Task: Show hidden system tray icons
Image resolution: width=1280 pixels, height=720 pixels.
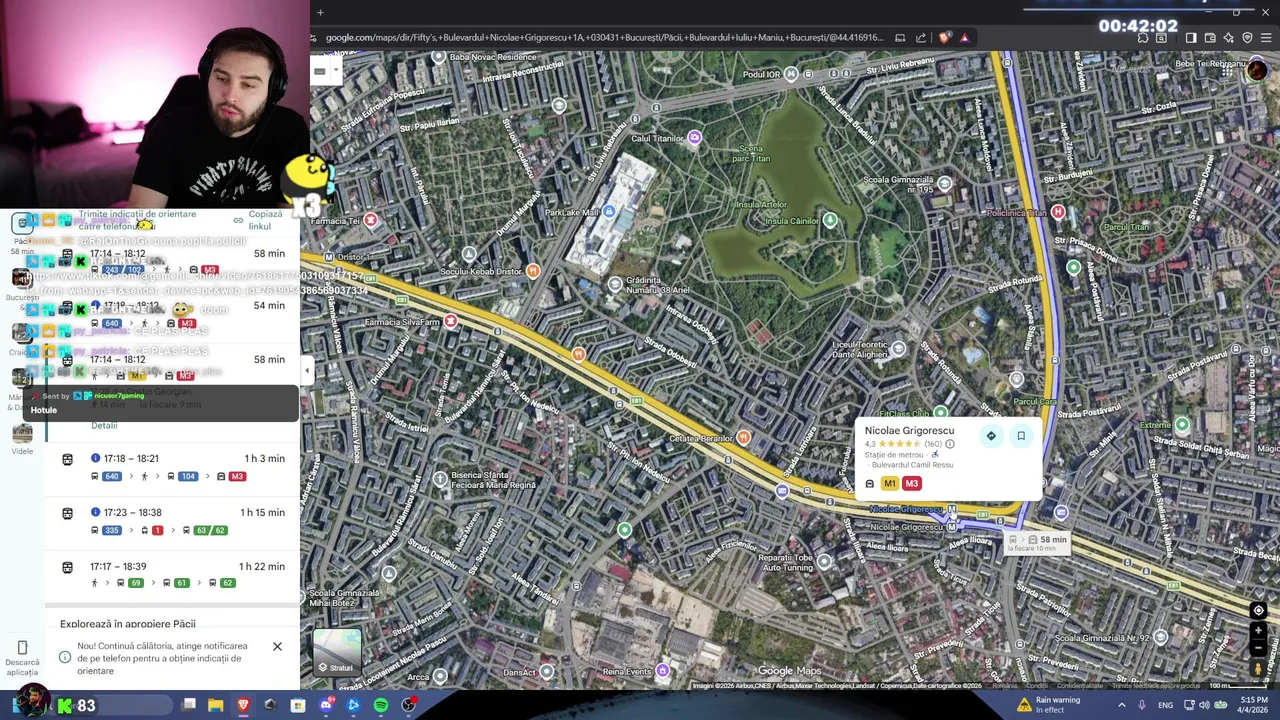Action: [x=1121, y=706]
